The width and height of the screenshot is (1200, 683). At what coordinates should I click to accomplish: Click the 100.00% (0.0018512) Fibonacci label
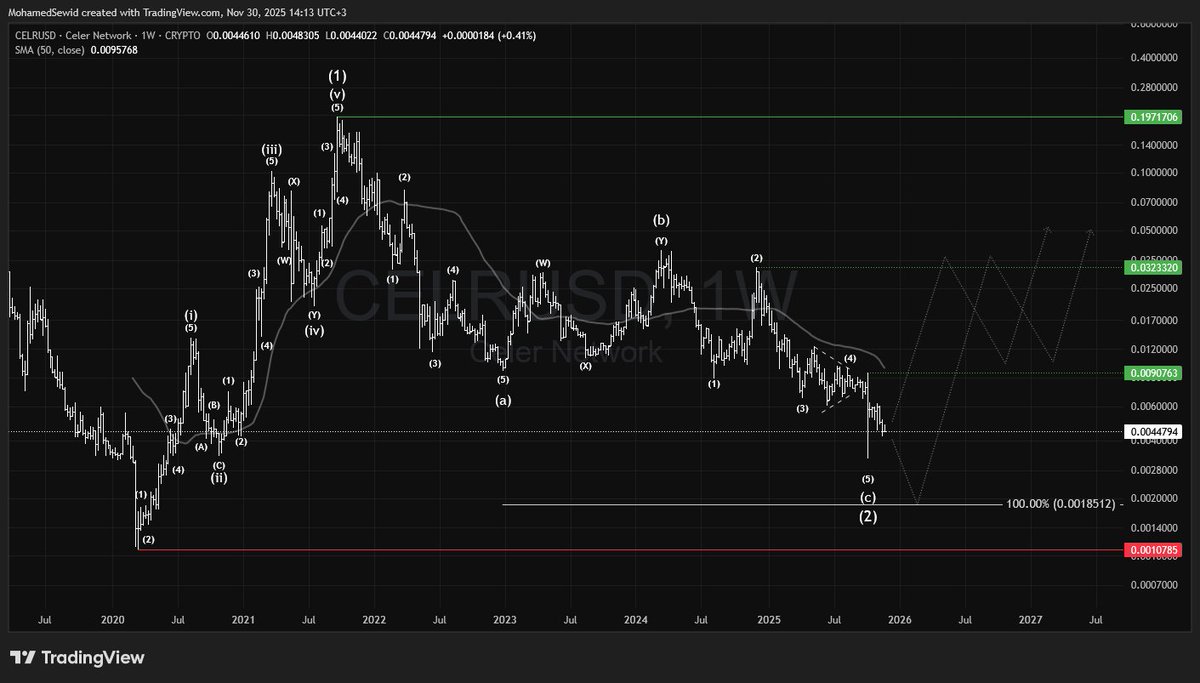(x=1062, y=504)
